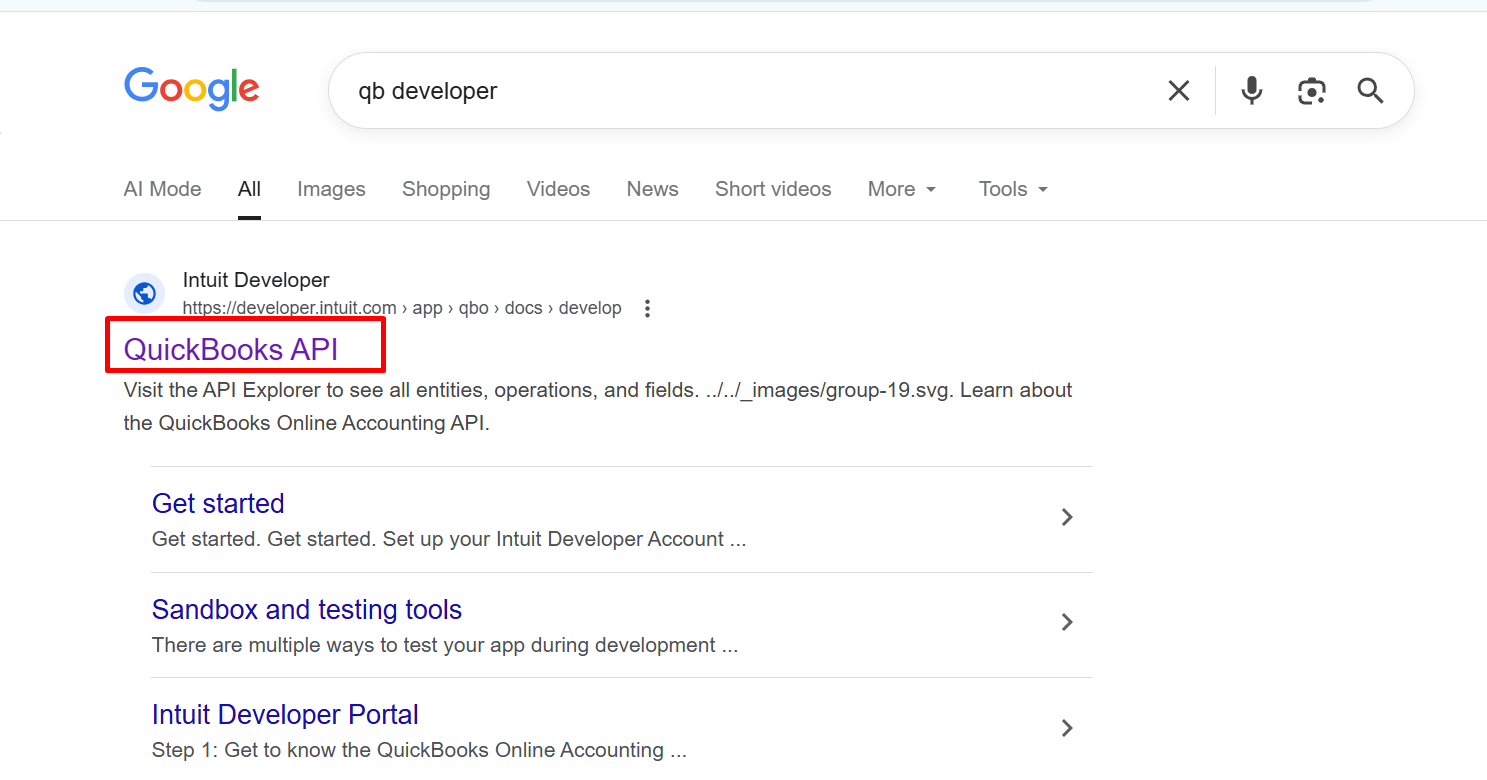Open the Short videos tab
Viewport: 1487px width, 780px height.
(x=773, y=189)
